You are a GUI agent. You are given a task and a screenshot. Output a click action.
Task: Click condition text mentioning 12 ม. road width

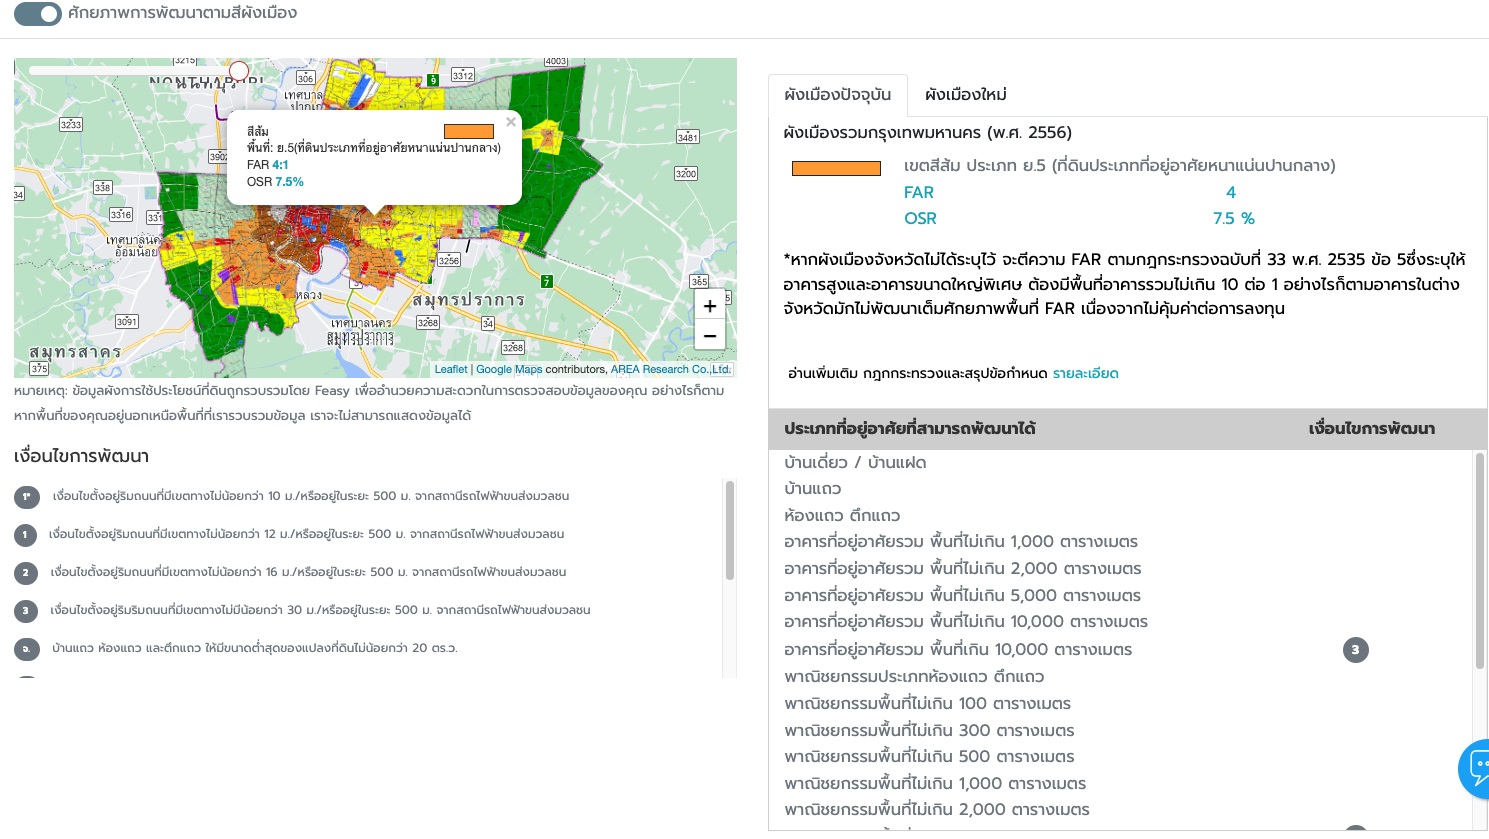pos(306,534)
